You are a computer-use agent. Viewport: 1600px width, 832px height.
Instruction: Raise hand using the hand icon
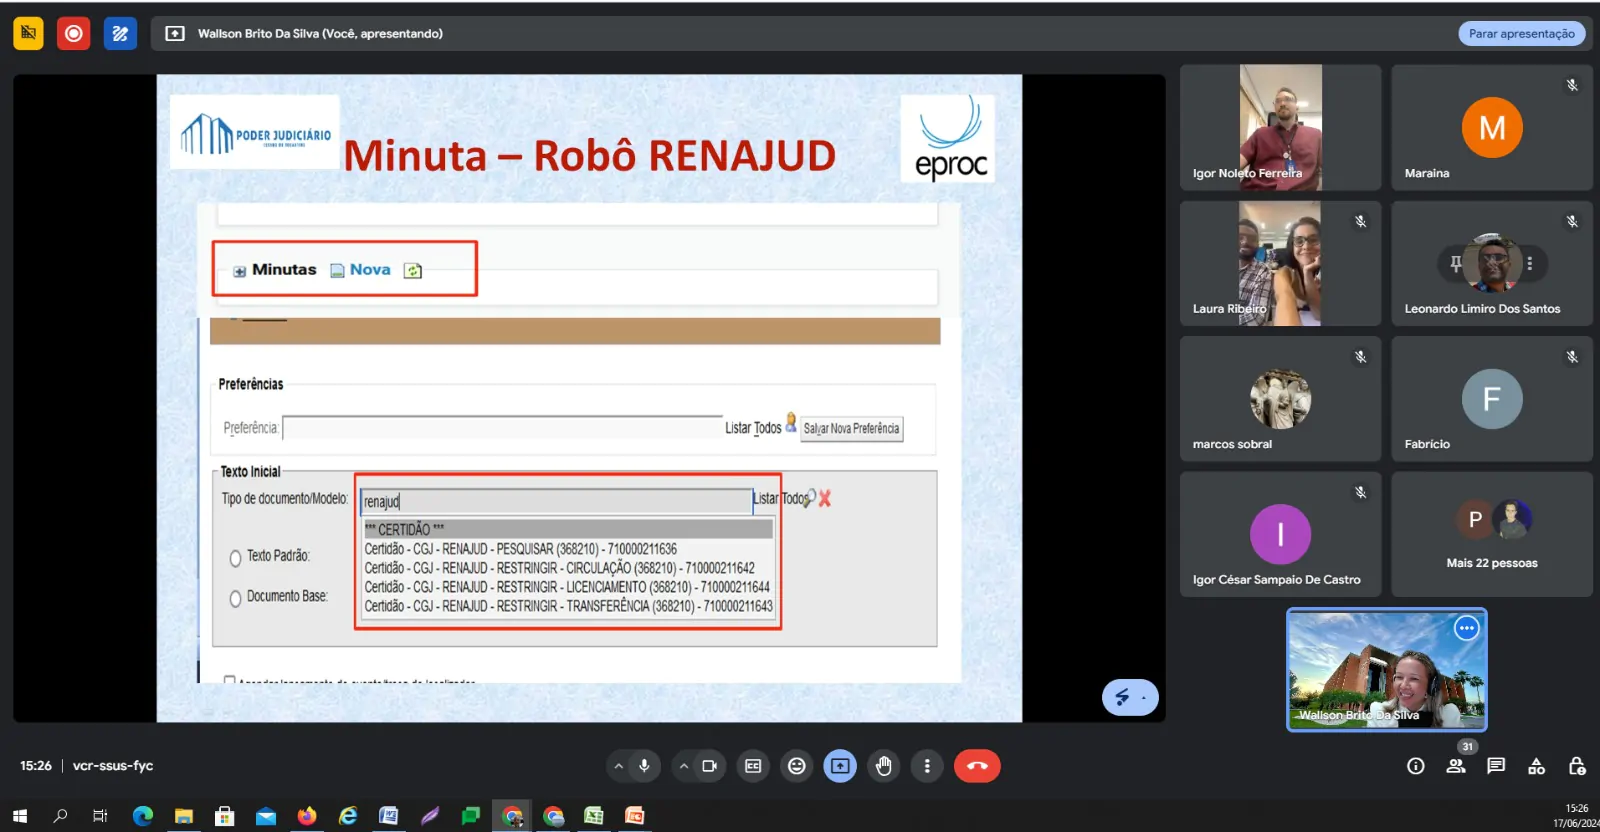pos(883,766)
